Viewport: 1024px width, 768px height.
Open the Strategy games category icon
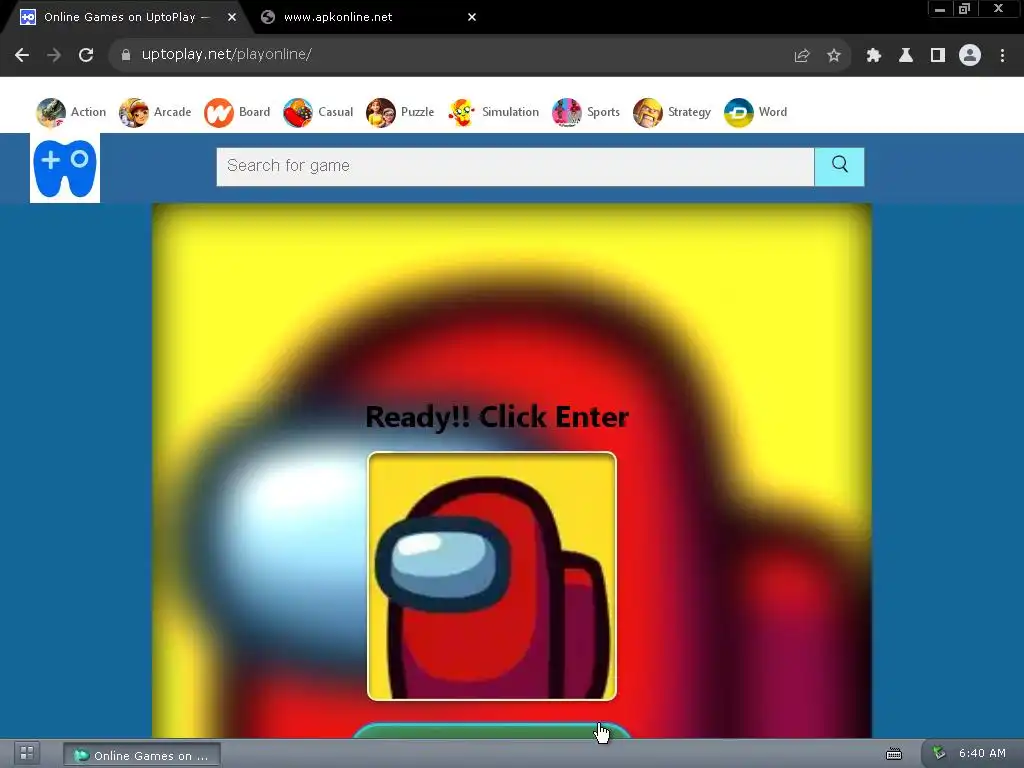coord(648,112)
